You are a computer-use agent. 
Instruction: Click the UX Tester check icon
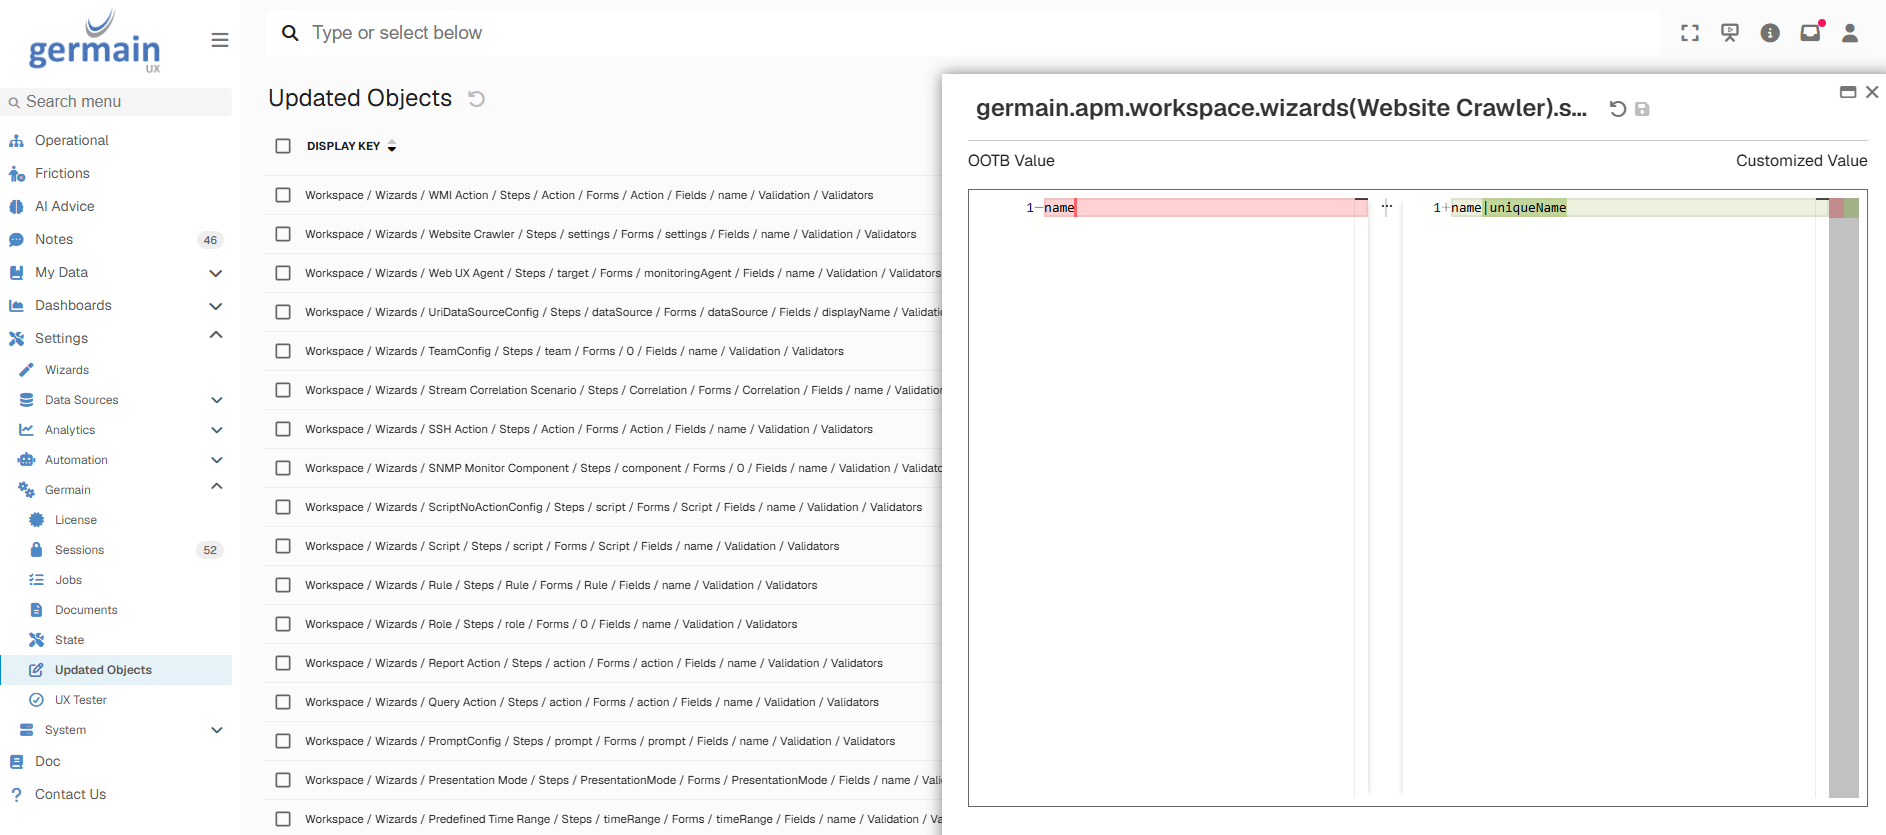36,700
